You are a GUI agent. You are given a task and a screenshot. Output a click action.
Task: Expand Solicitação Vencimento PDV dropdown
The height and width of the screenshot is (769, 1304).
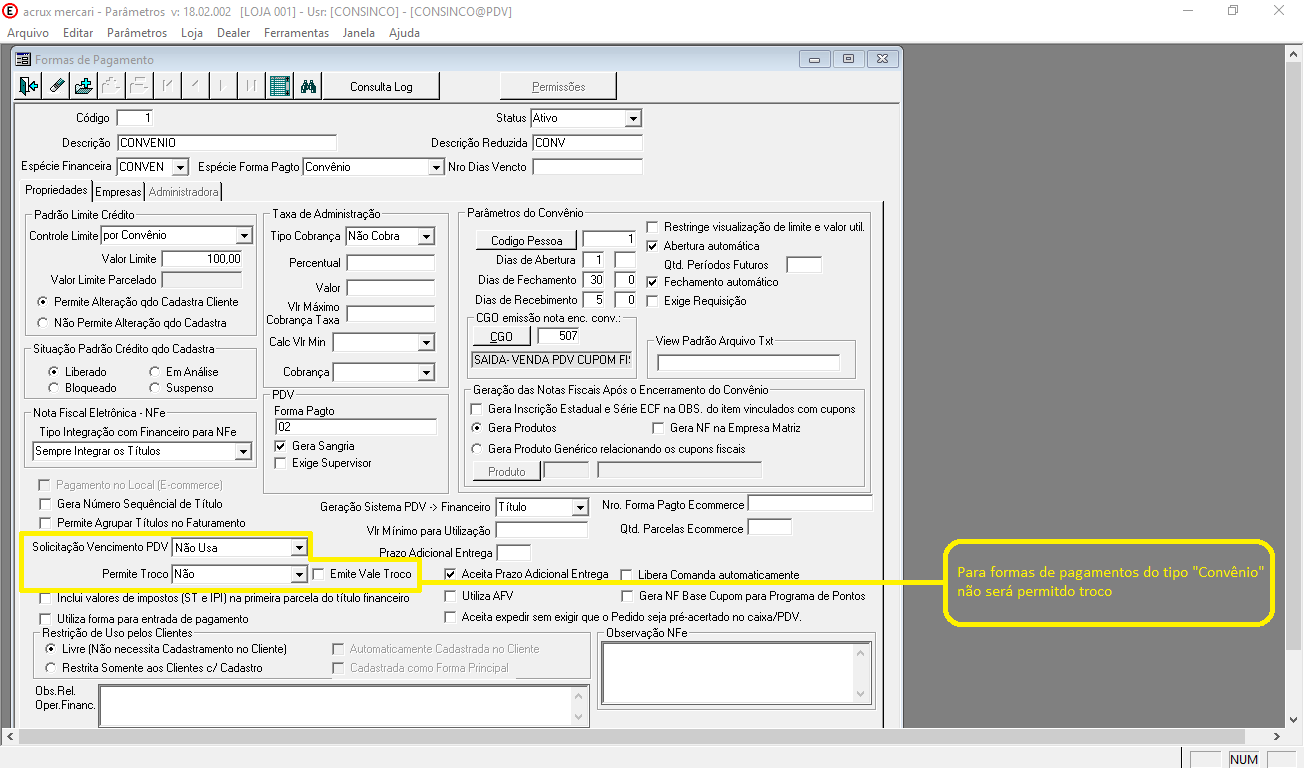[298, 548]
